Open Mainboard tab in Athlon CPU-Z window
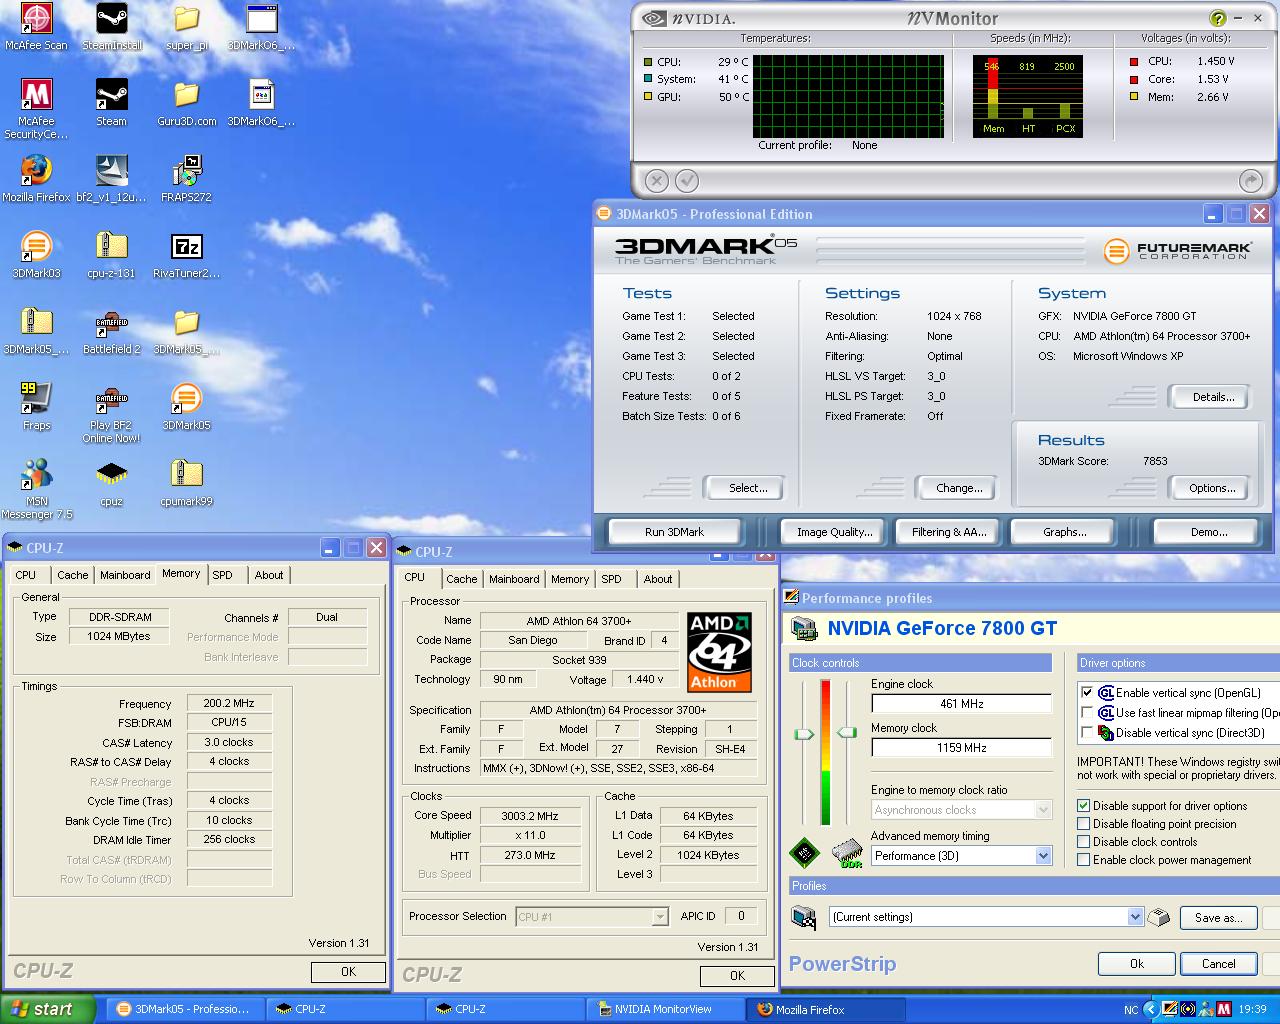The width and height of the screenshot is (1280, 1024). point(514,579)
